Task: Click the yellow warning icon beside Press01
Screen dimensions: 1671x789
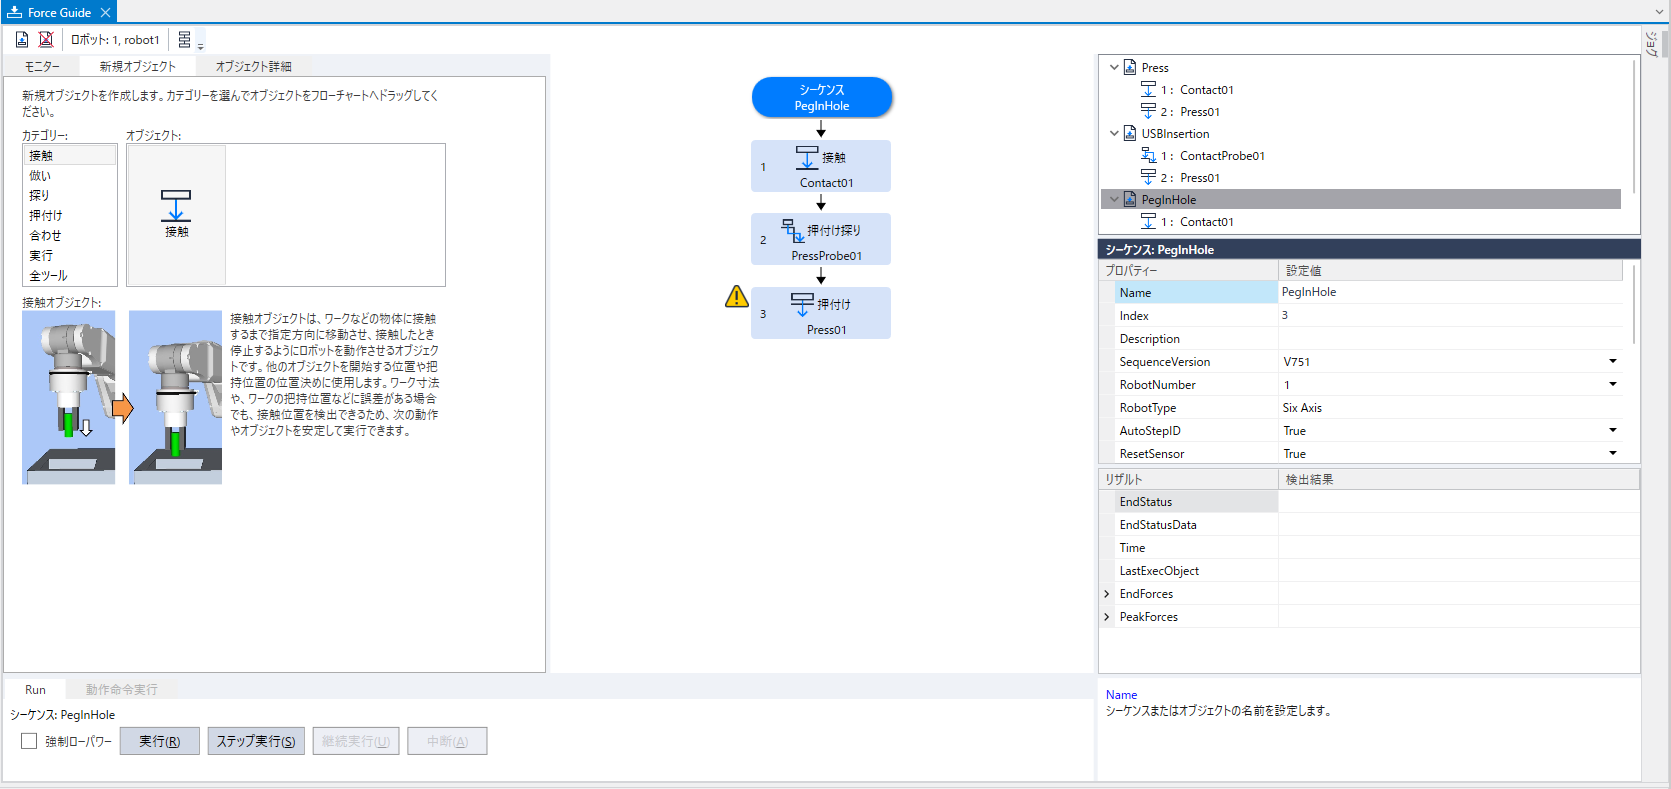Action: pyautogui.click(x=737, y=297)
